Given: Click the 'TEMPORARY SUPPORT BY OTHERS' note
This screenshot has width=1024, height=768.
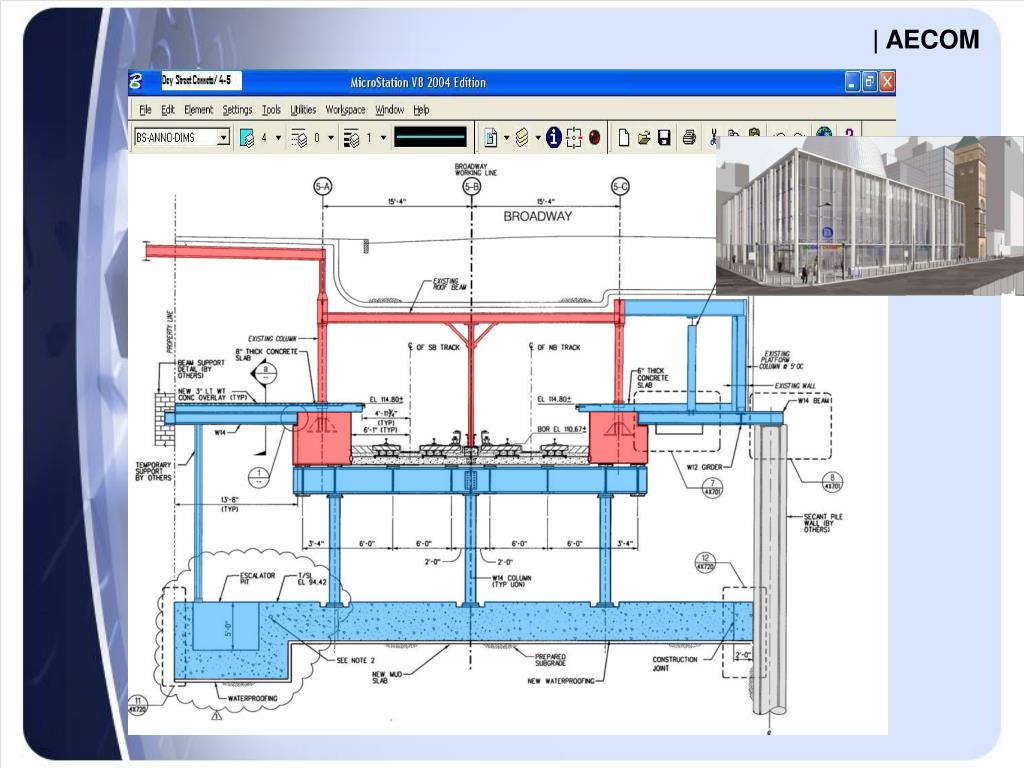Looking at the screenshot, I should [153, 472].
